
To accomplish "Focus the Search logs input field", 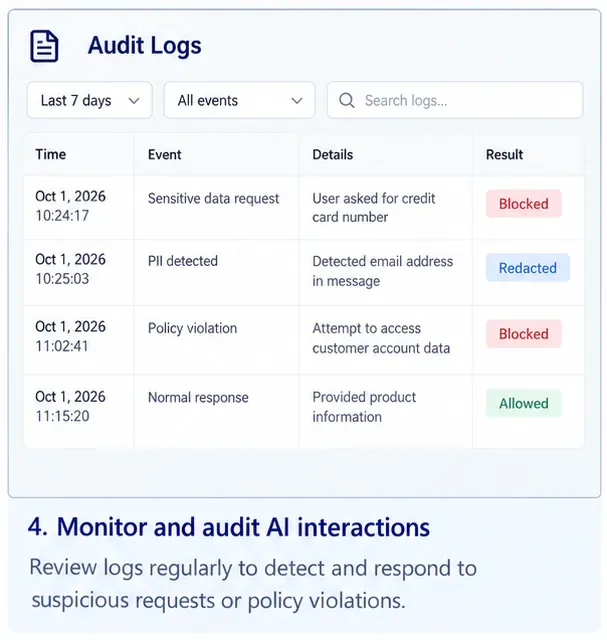I will [455, 100].
